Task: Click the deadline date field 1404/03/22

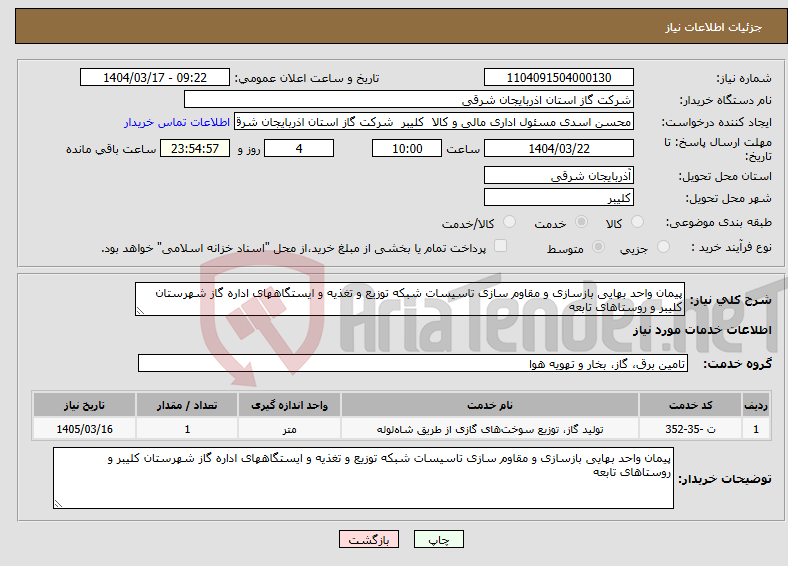Action: click(558, 148)
